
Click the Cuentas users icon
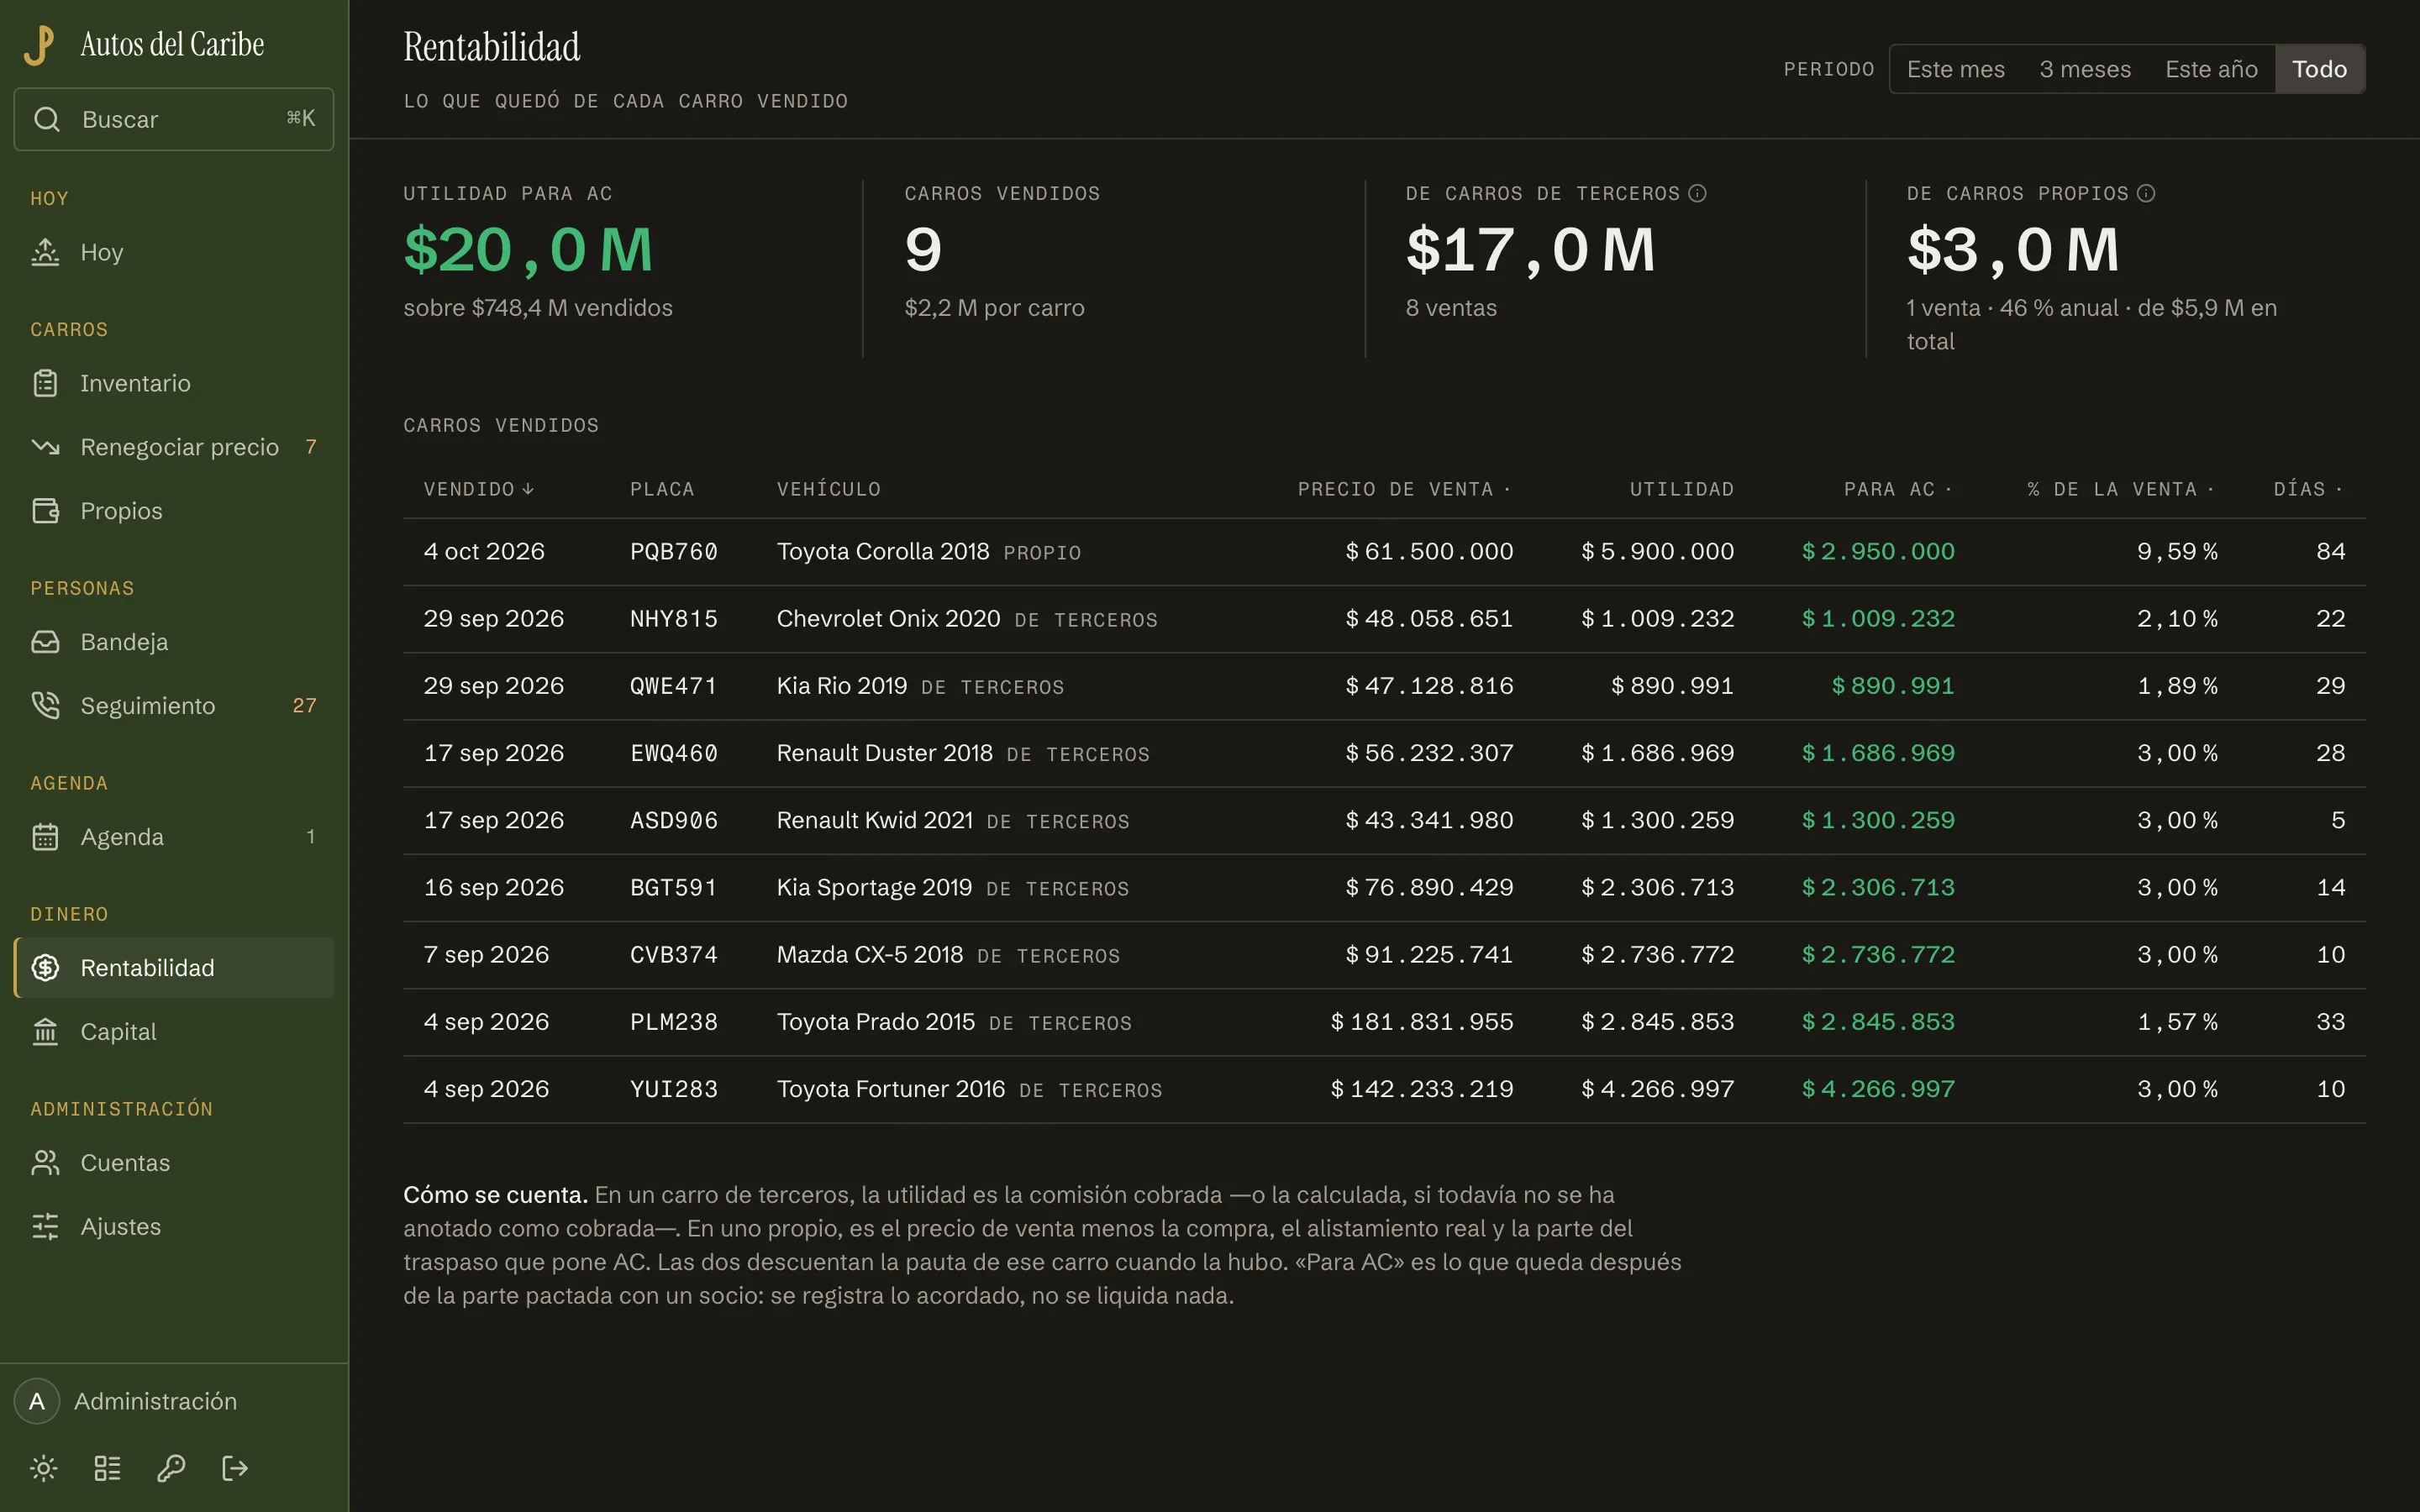point(45,1163)
